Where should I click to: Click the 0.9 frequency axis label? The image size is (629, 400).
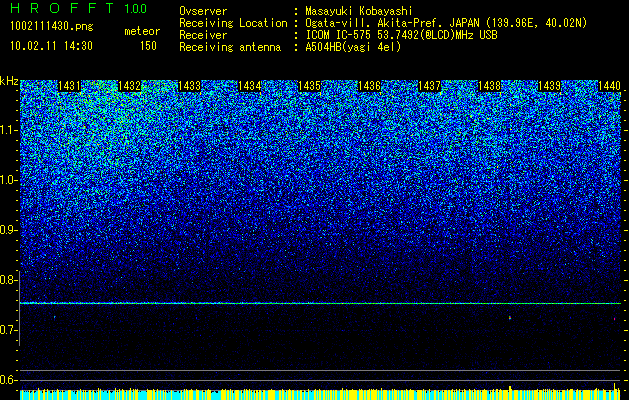8,230
